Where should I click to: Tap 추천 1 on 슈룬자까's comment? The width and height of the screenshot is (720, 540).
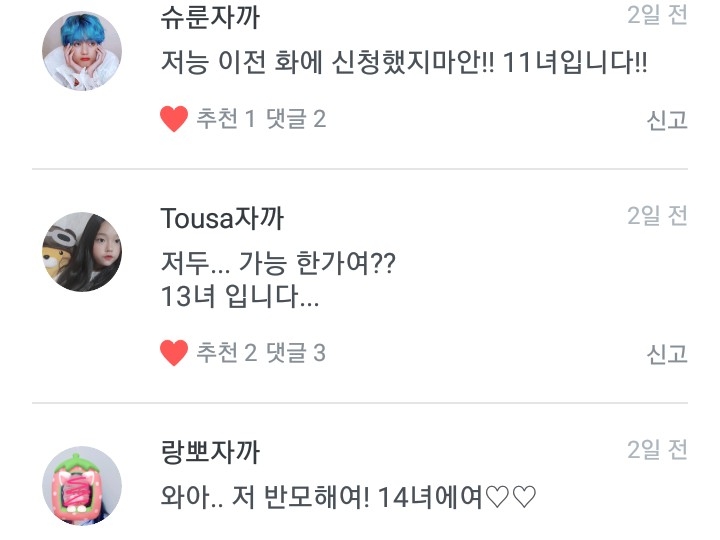[x=226, y=120]
